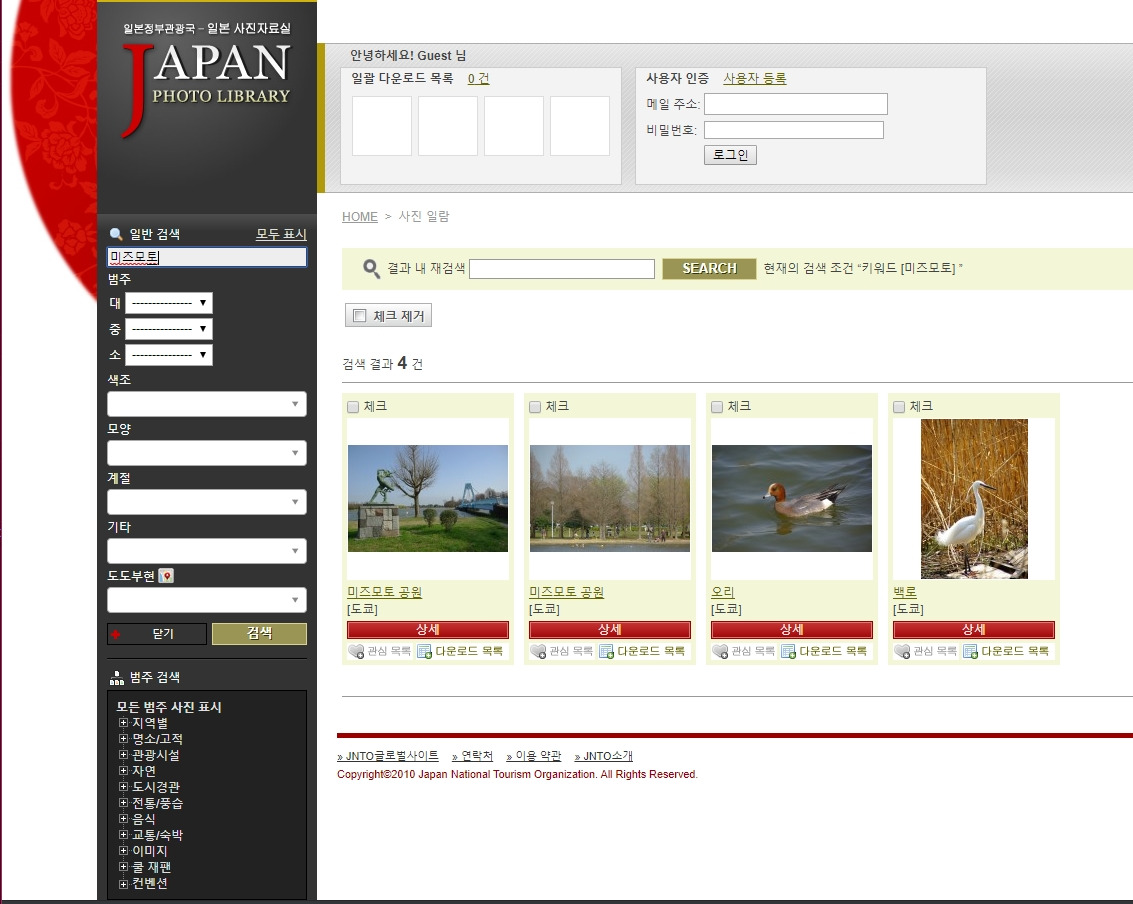This screenshot has width=1133, height=904.
Task: Open the 백로 title link
Action: [905, 592]
